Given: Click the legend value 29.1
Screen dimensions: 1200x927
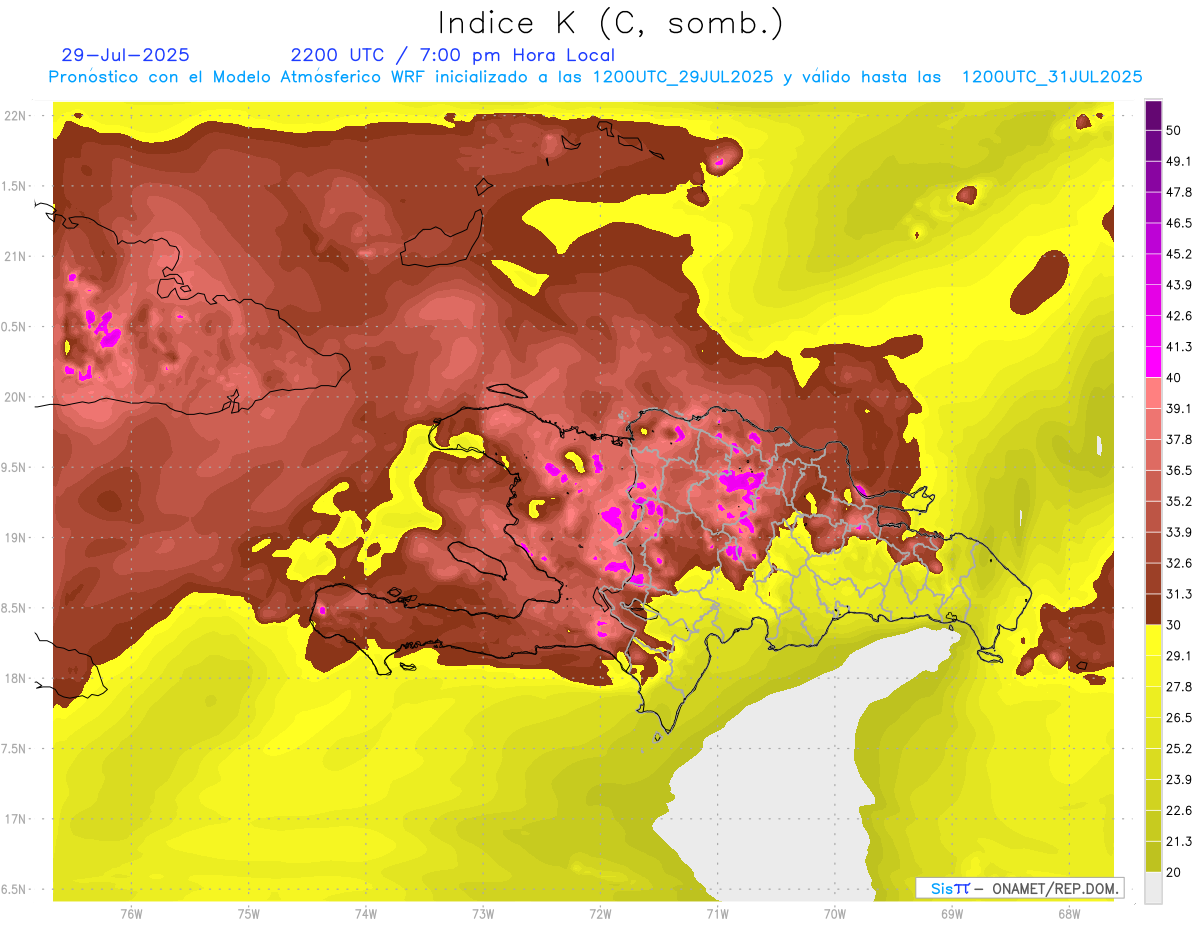Looking at the screenshot, I should (x=1178, y=656).
